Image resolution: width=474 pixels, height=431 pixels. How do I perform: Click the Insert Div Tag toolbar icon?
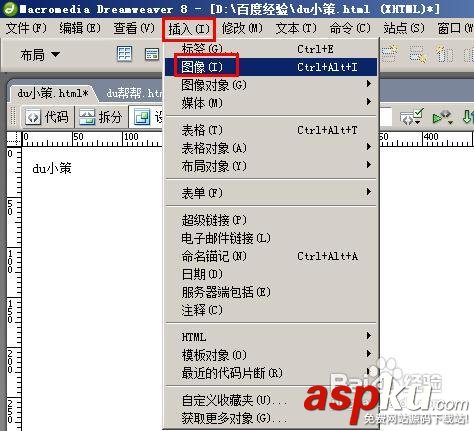click(152, 54)
